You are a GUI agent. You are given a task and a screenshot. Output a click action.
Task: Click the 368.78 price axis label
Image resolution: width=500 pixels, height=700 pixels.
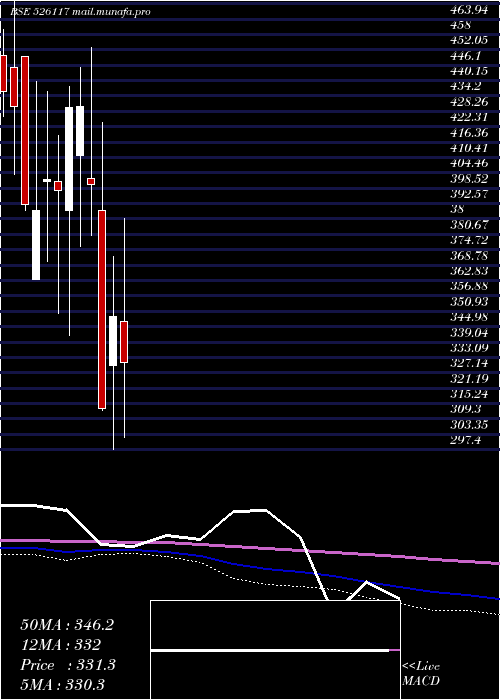[469, 255]
